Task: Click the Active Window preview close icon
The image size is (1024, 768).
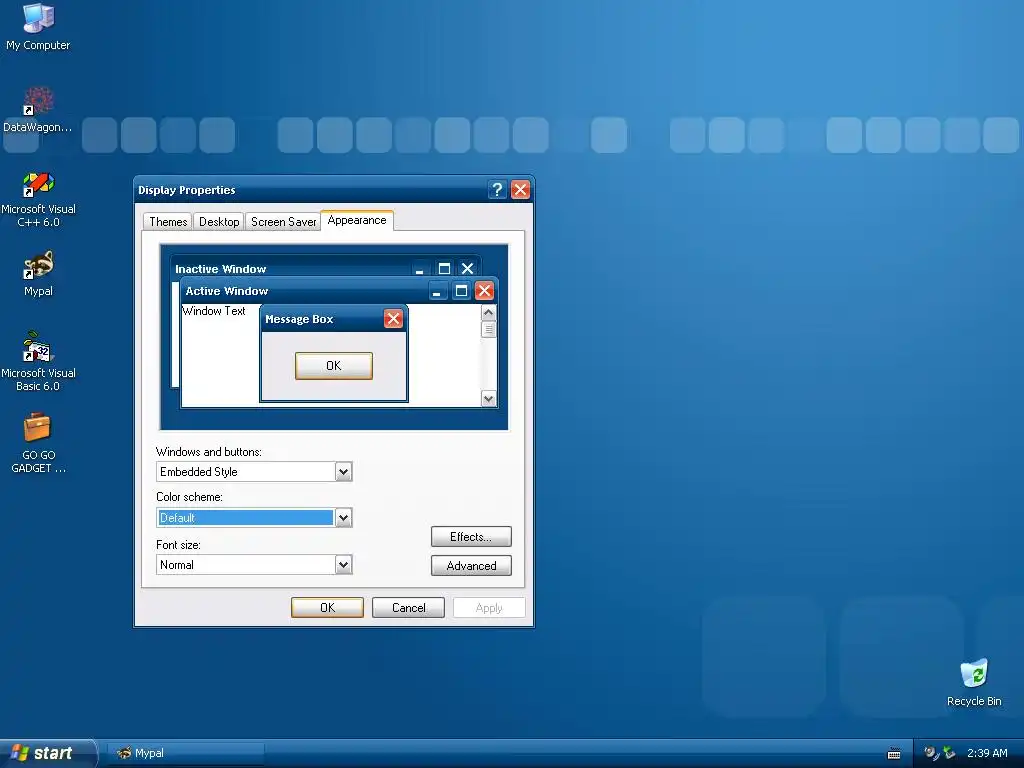Action: pos(484,291)
